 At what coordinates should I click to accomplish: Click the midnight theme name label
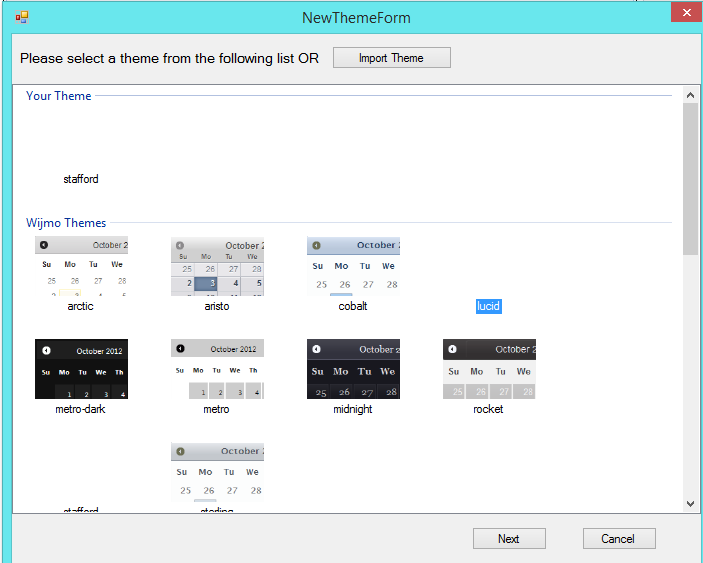coord(352,409)
